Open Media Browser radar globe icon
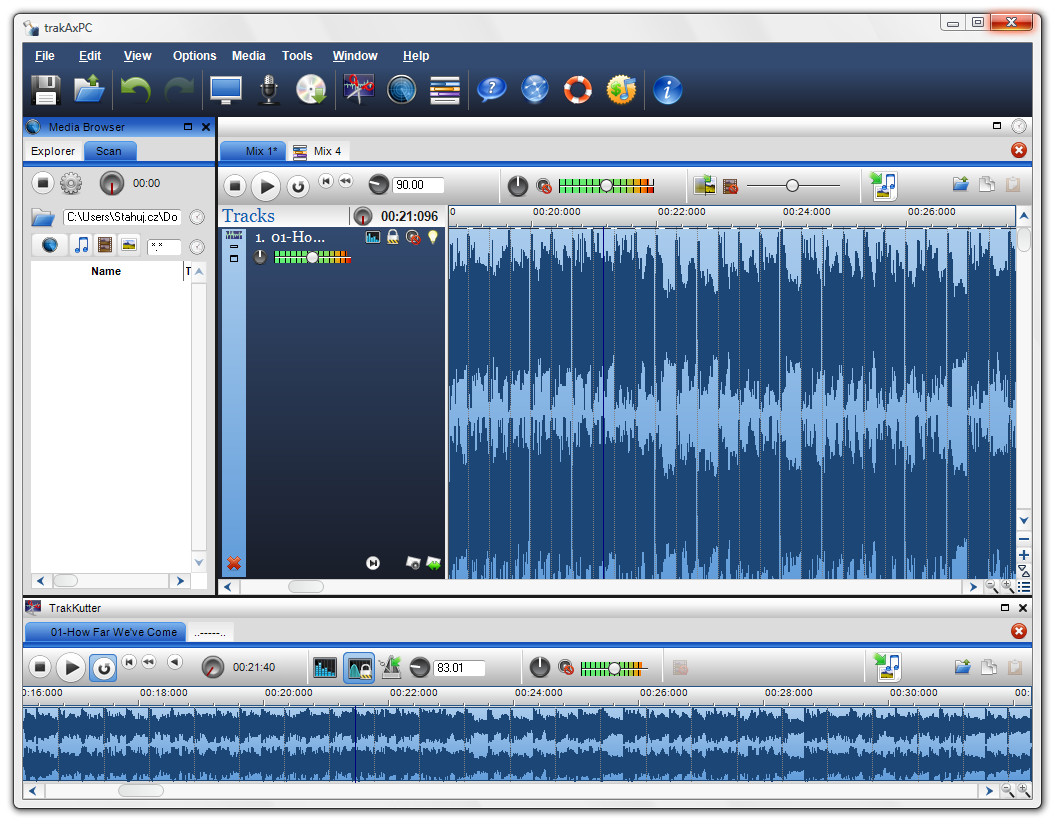The height and width of the screenshot is (830, 1057). [x=402, y=90]
